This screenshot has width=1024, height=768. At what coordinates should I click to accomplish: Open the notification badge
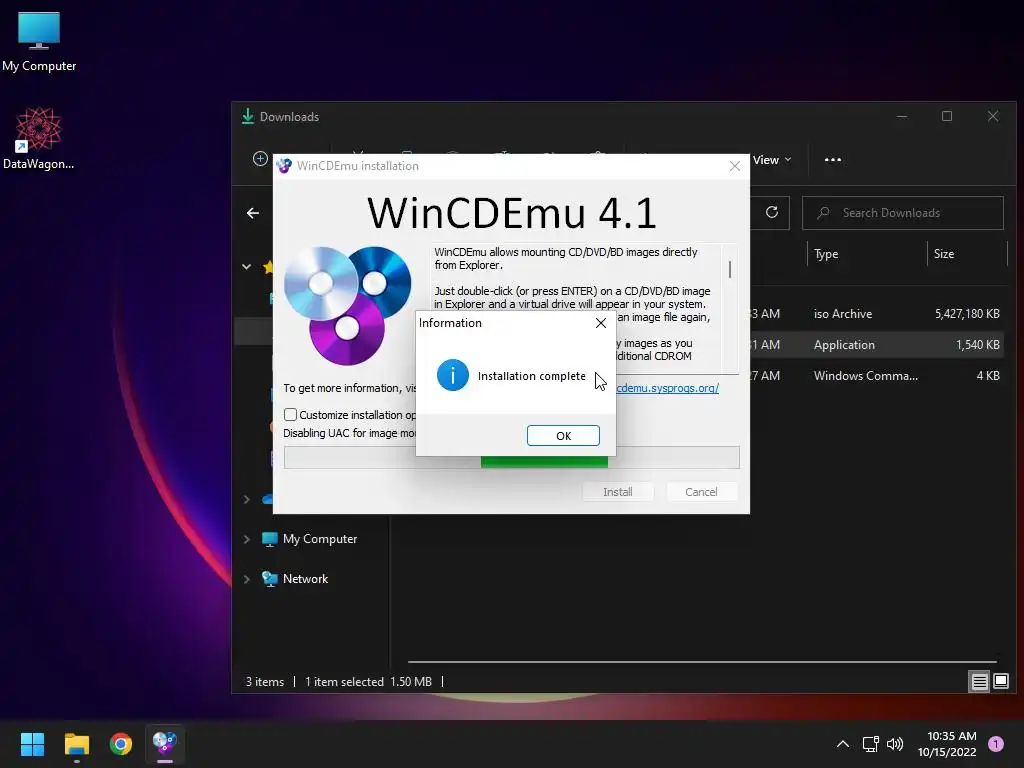click(996, 744)
